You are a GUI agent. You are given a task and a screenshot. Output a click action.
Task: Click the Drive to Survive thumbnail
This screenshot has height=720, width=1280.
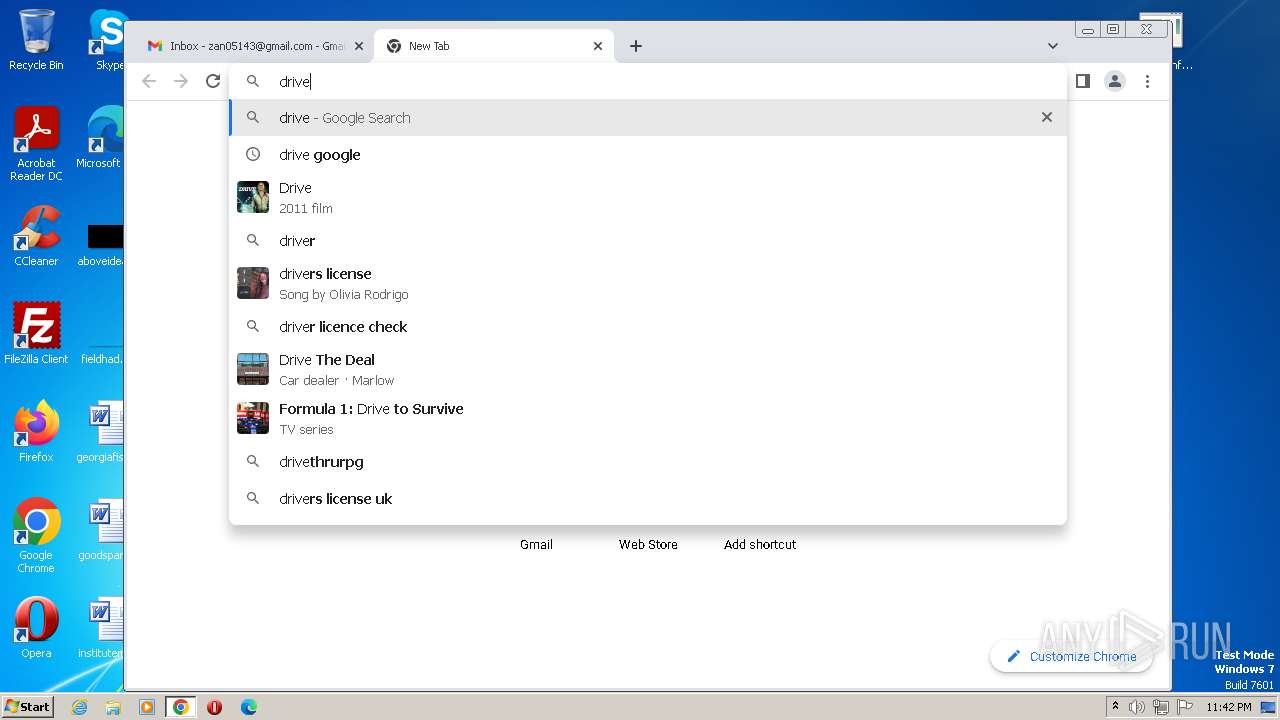(253, 418)
